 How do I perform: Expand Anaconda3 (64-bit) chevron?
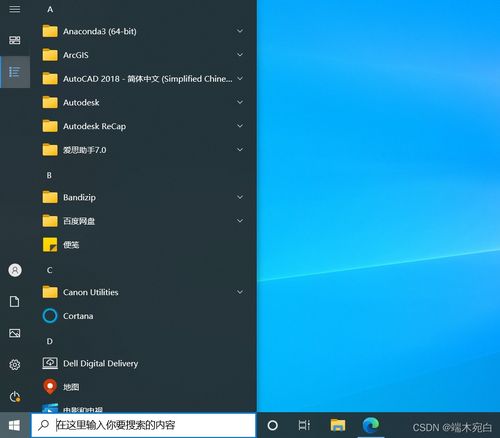coord(240,31)
